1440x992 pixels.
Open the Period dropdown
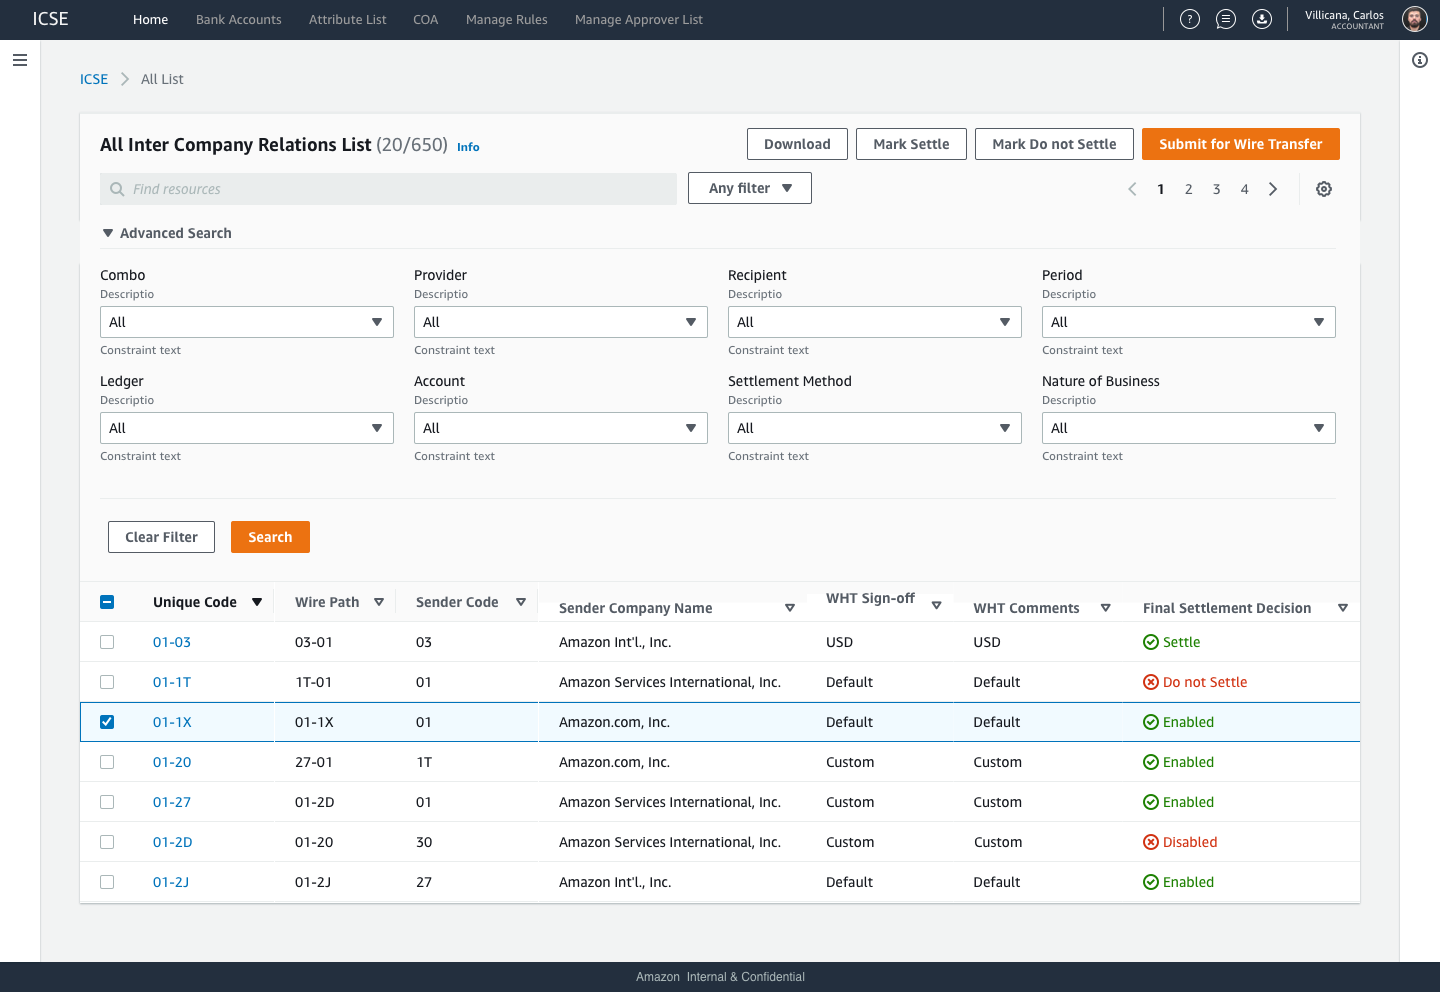tap(1189, 322)
